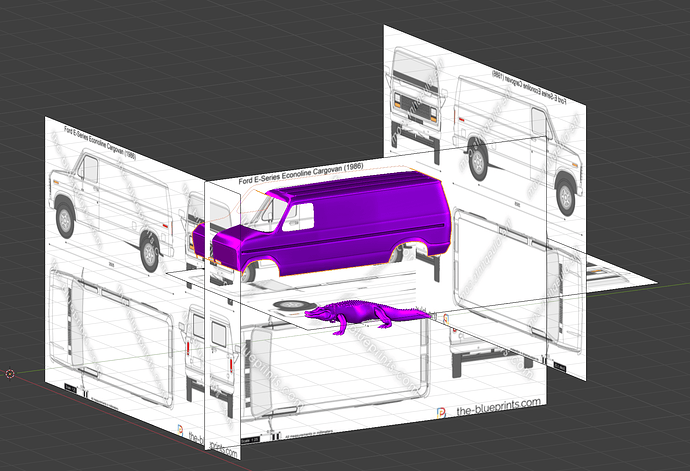Select the left plane's side-view van drawing
690x471 pixels.
(112, 209)
